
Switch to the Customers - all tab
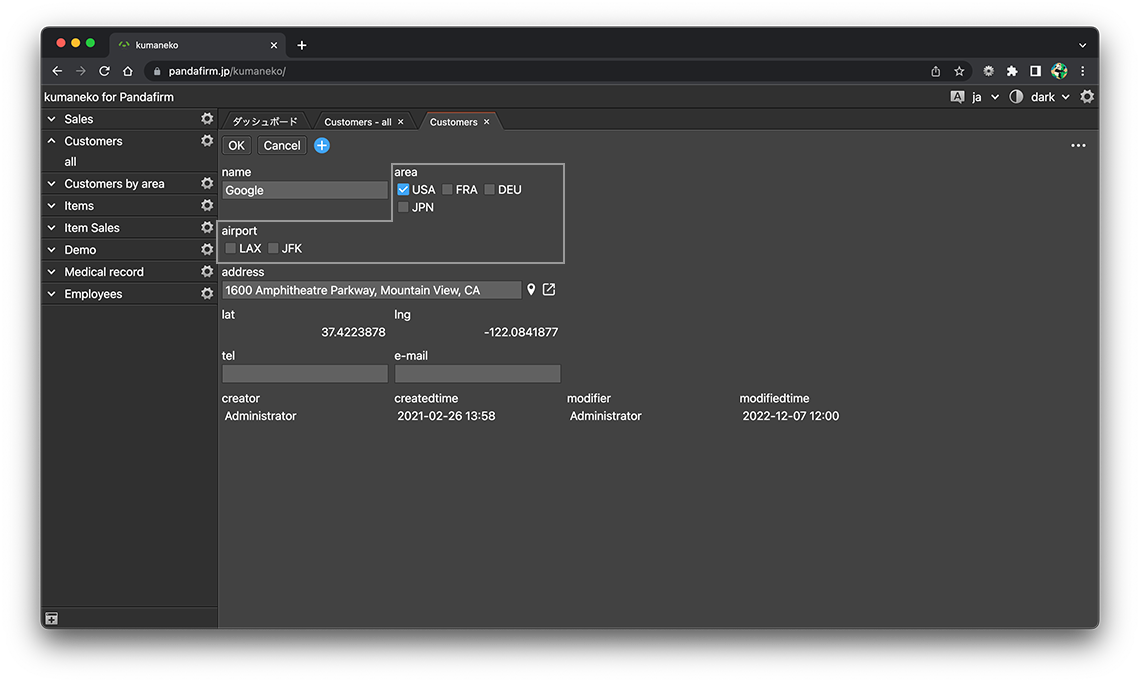pos(357,122)
